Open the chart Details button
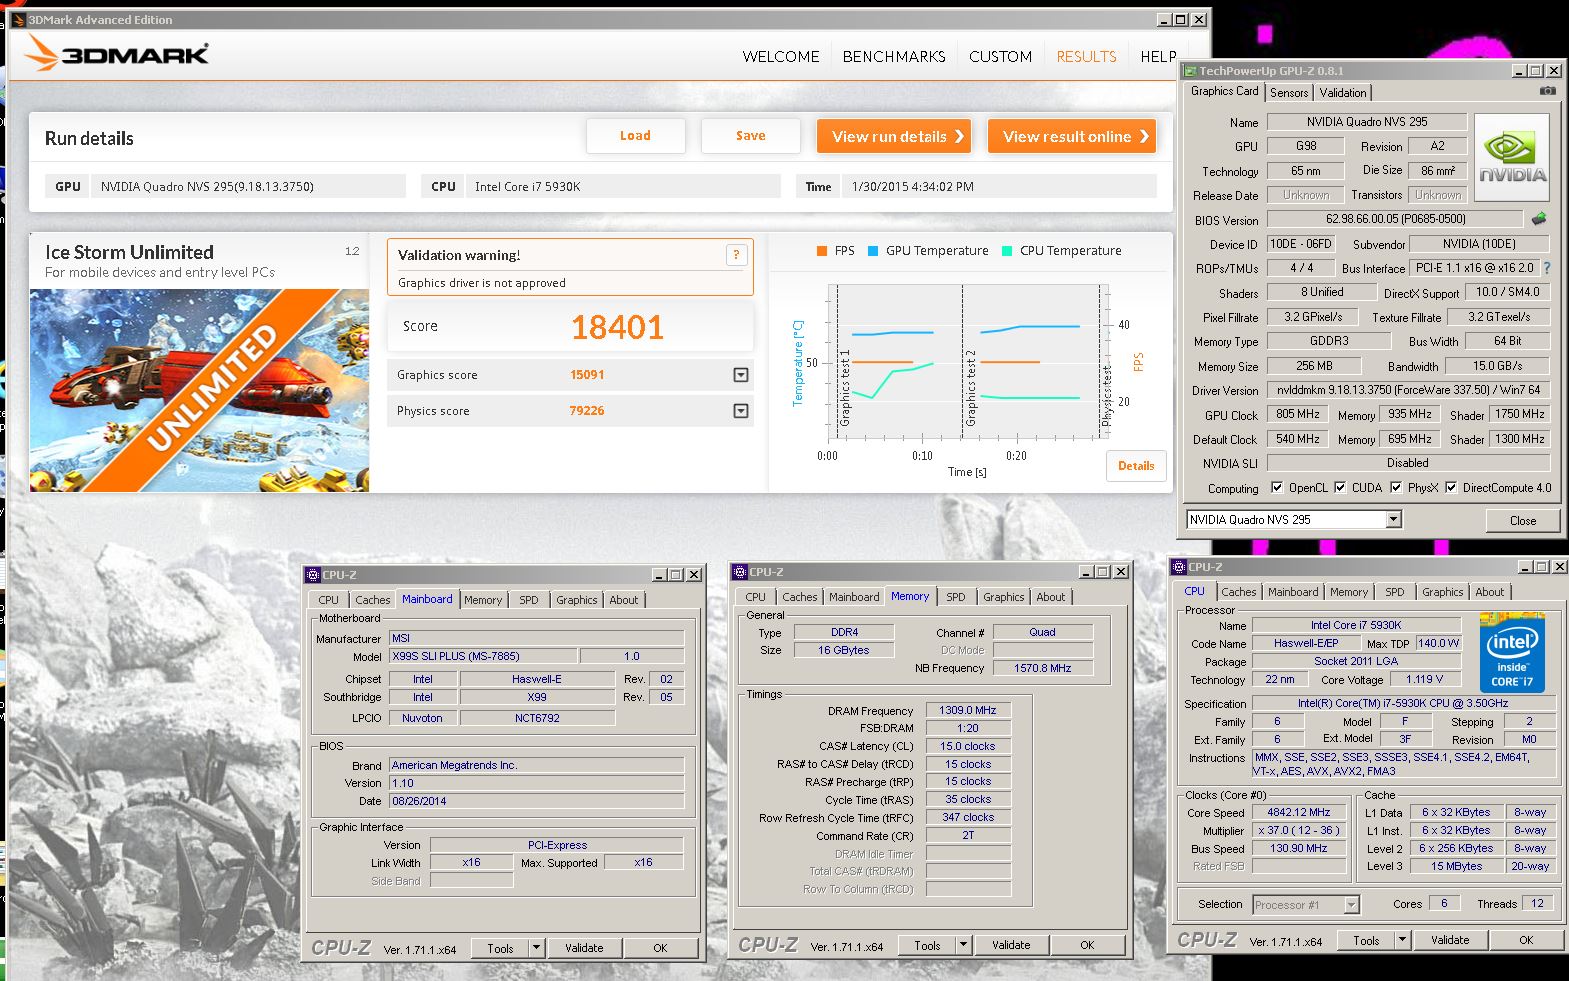1569x981 pixels. click(x=1136, y=466)
